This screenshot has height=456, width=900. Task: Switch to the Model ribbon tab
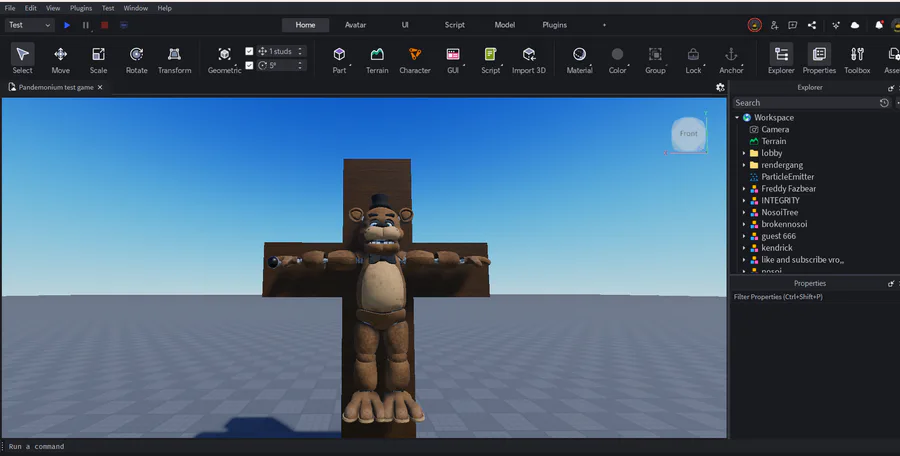[x=505, y=25]
